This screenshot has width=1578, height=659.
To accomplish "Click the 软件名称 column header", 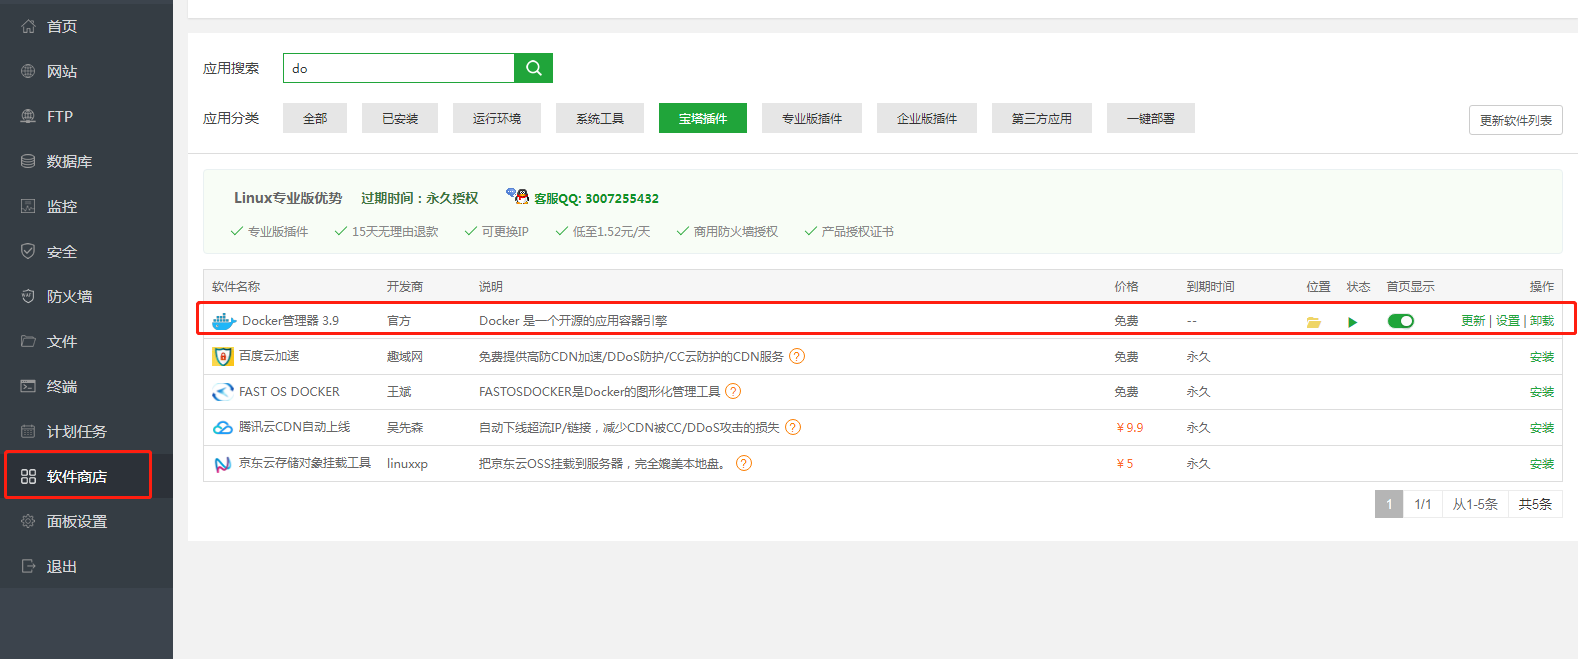I will point(236,287).
